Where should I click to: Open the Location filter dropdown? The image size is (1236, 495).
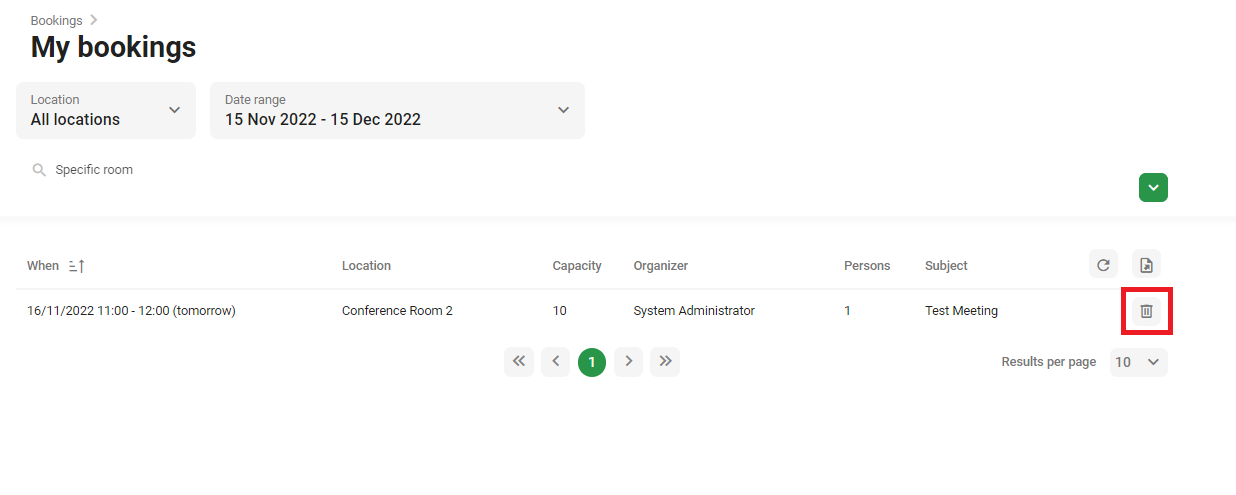106,110
